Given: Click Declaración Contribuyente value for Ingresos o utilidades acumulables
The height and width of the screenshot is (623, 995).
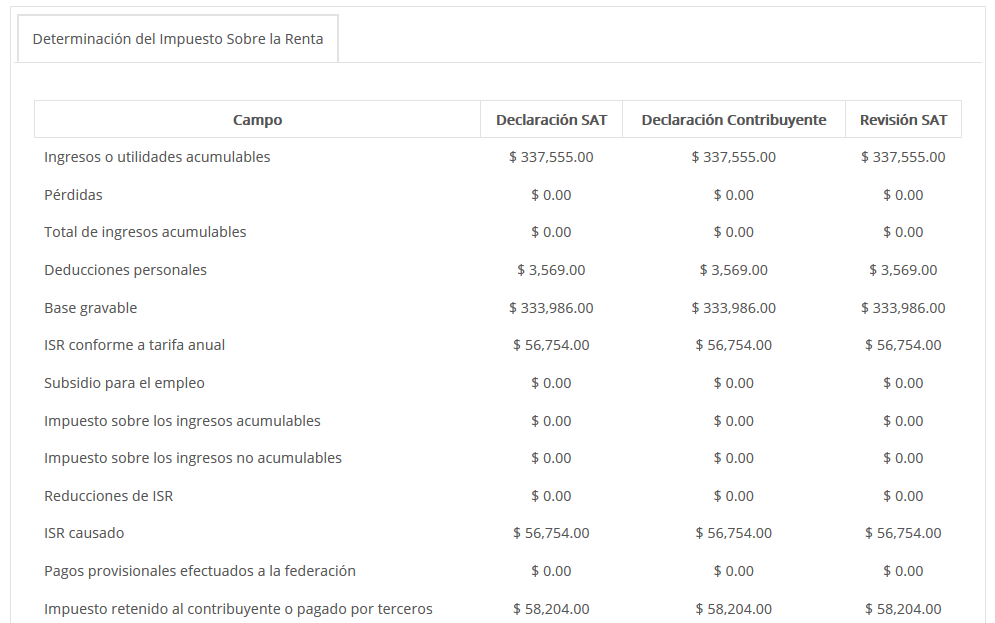Looking at the screenshot, I should [734, 157].
